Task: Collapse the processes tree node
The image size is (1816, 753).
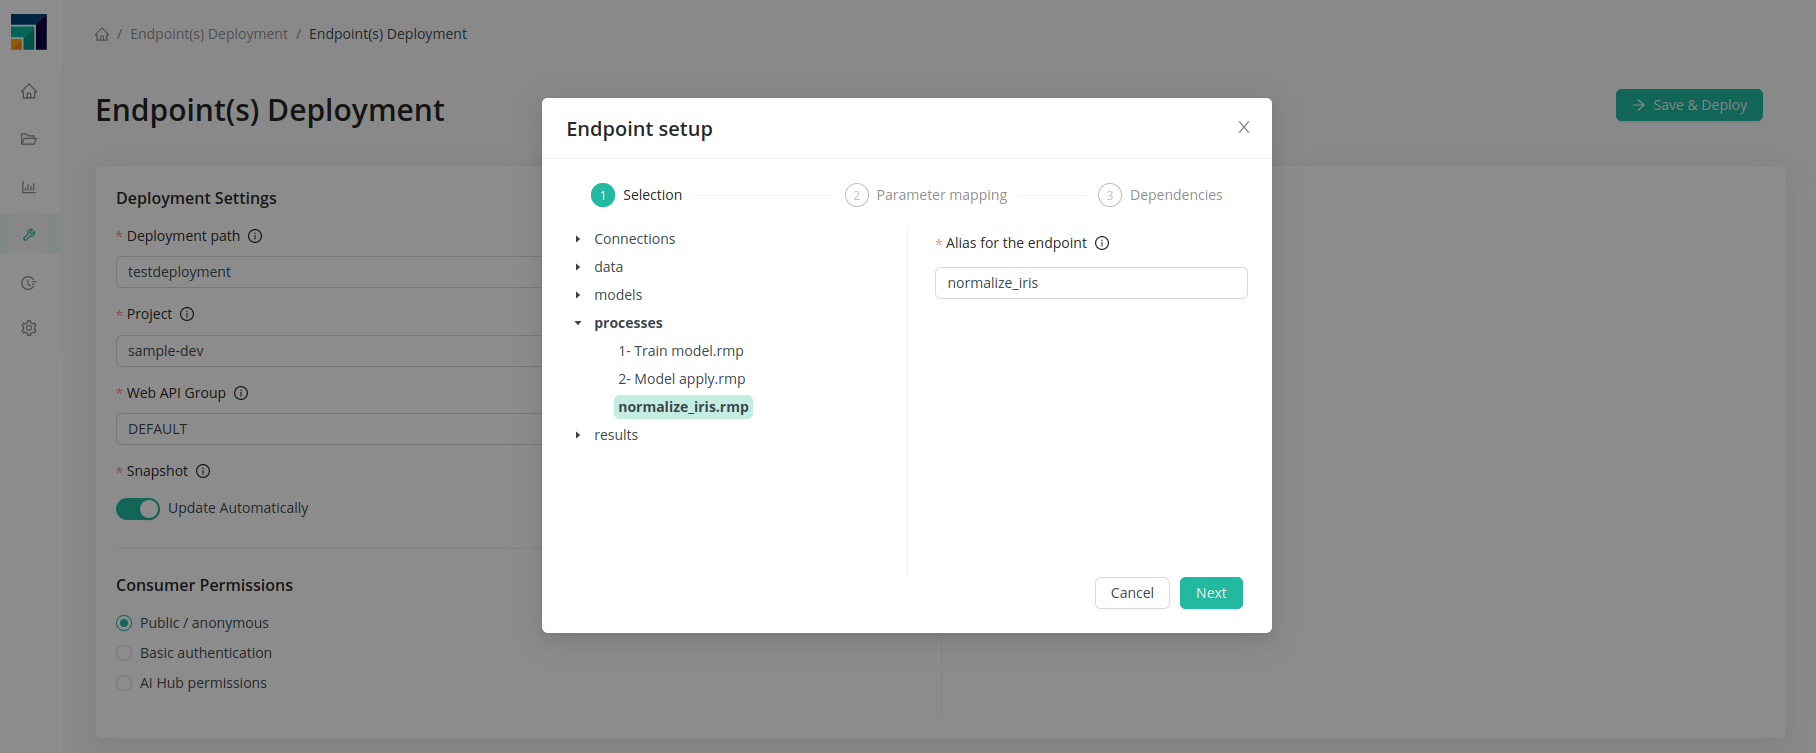Action: (578, 323)
